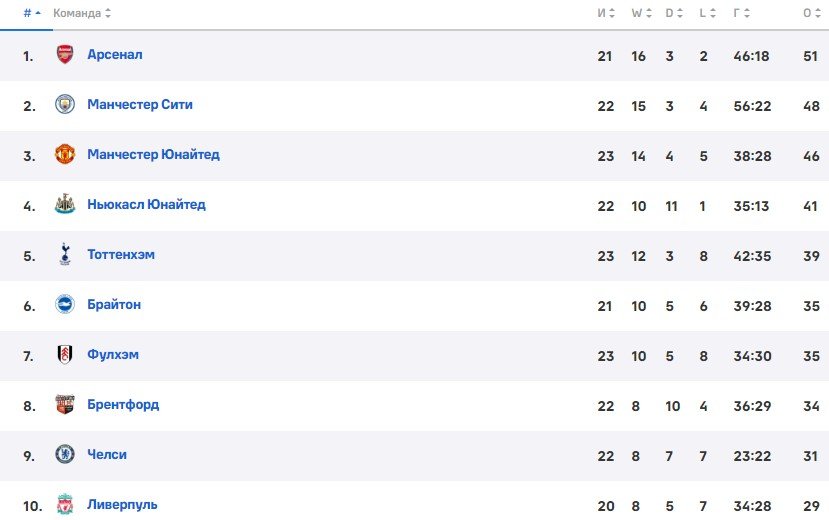
Task: Sort by goals Г column
Action: (x=741, y=13)
